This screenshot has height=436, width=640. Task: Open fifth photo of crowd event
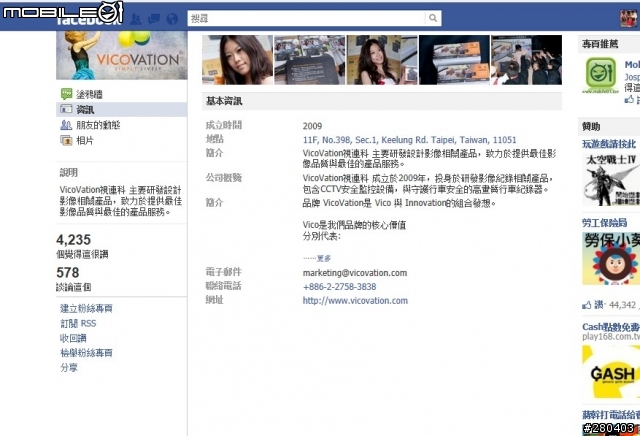pyautogui.click(x=527, y=60)
